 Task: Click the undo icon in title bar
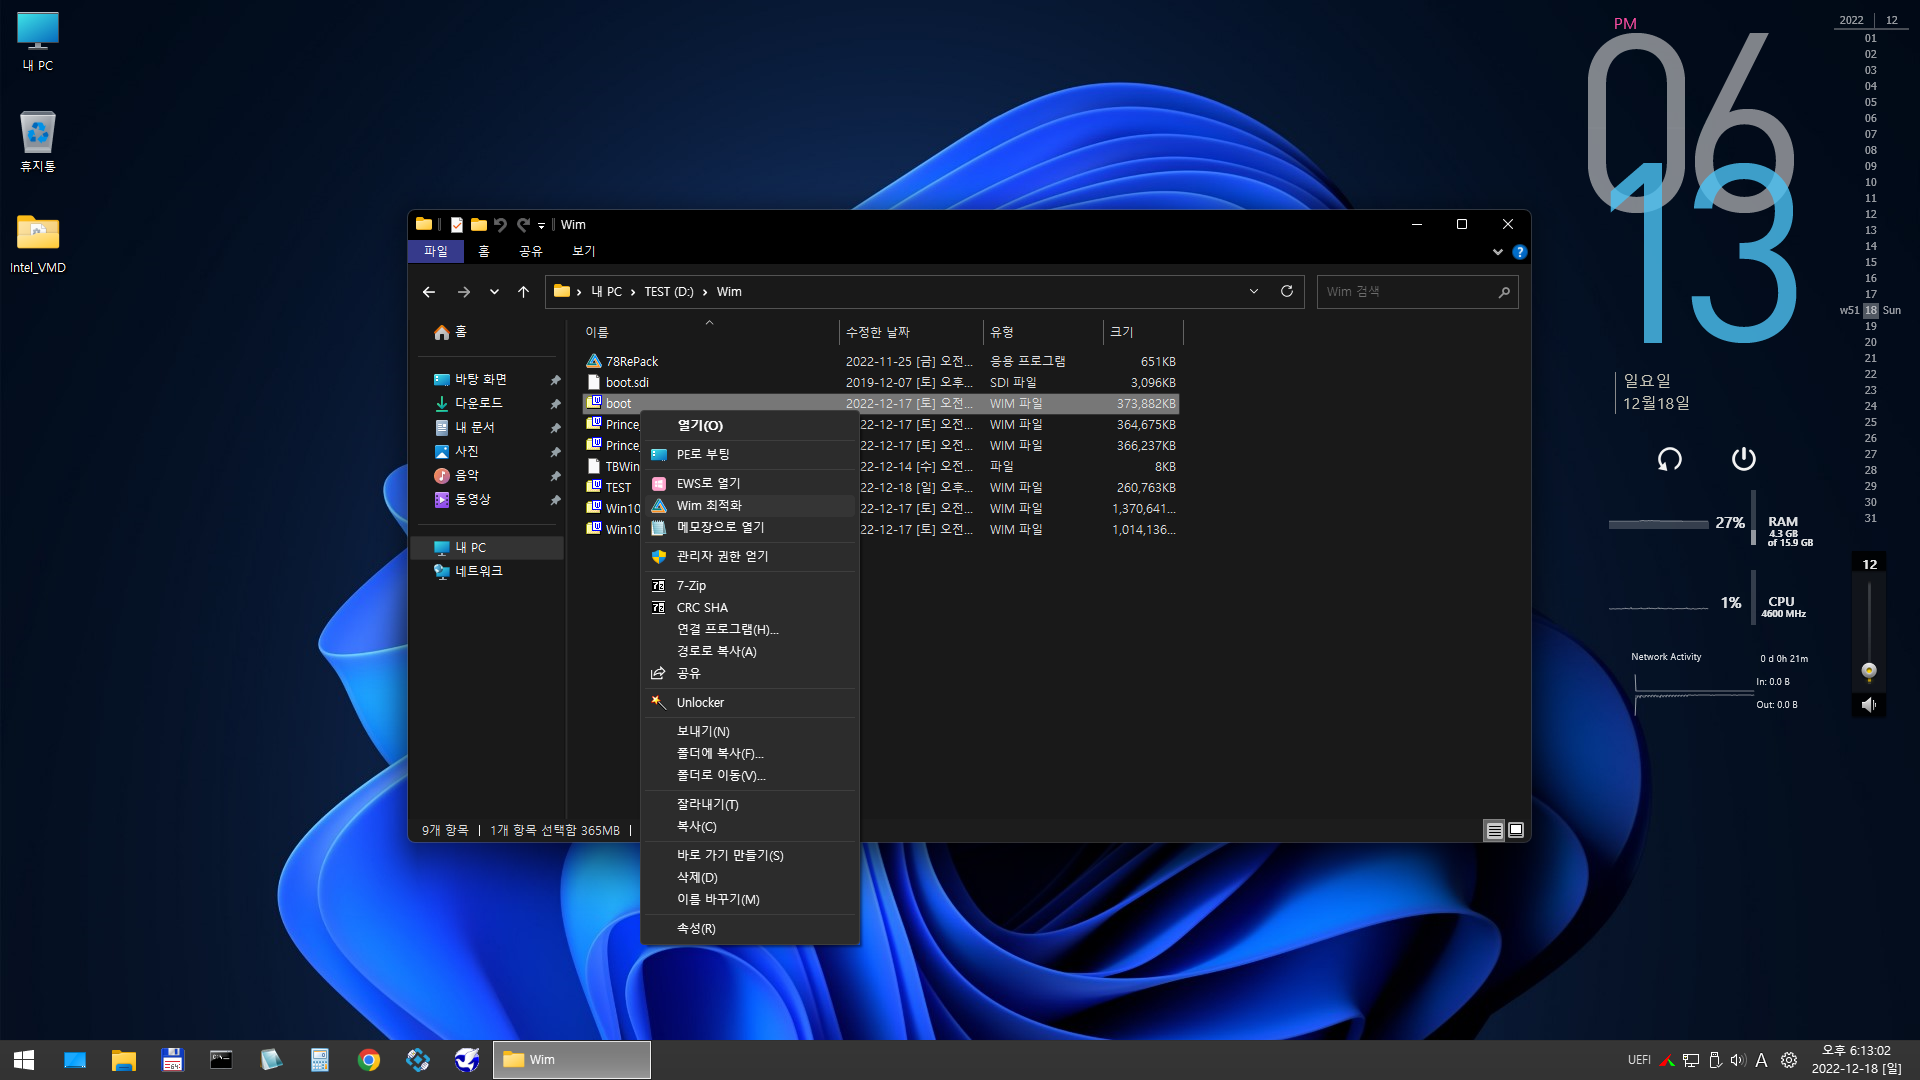click(500, 225)
